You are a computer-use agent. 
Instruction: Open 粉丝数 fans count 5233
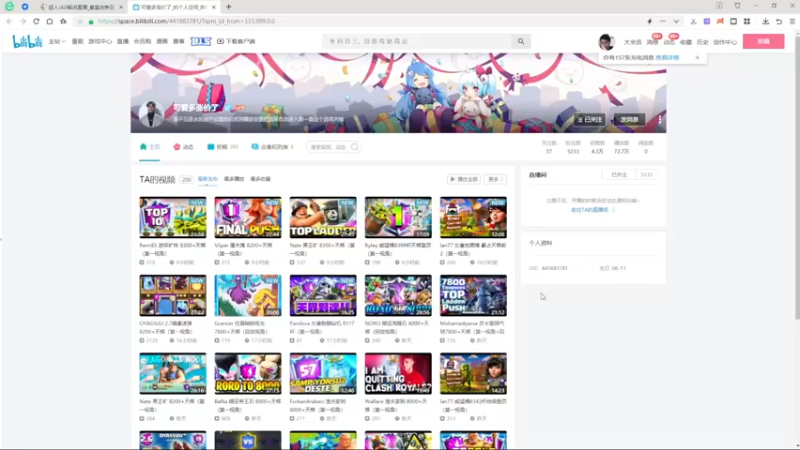point(573,147)
